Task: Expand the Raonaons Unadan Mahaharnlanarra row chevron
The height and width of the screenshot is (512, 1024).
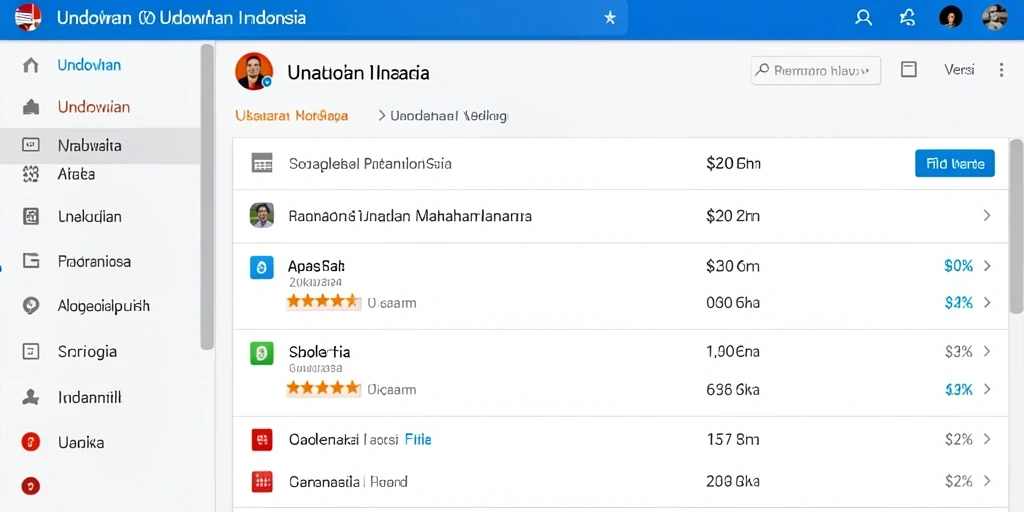Action: (987, 216)
